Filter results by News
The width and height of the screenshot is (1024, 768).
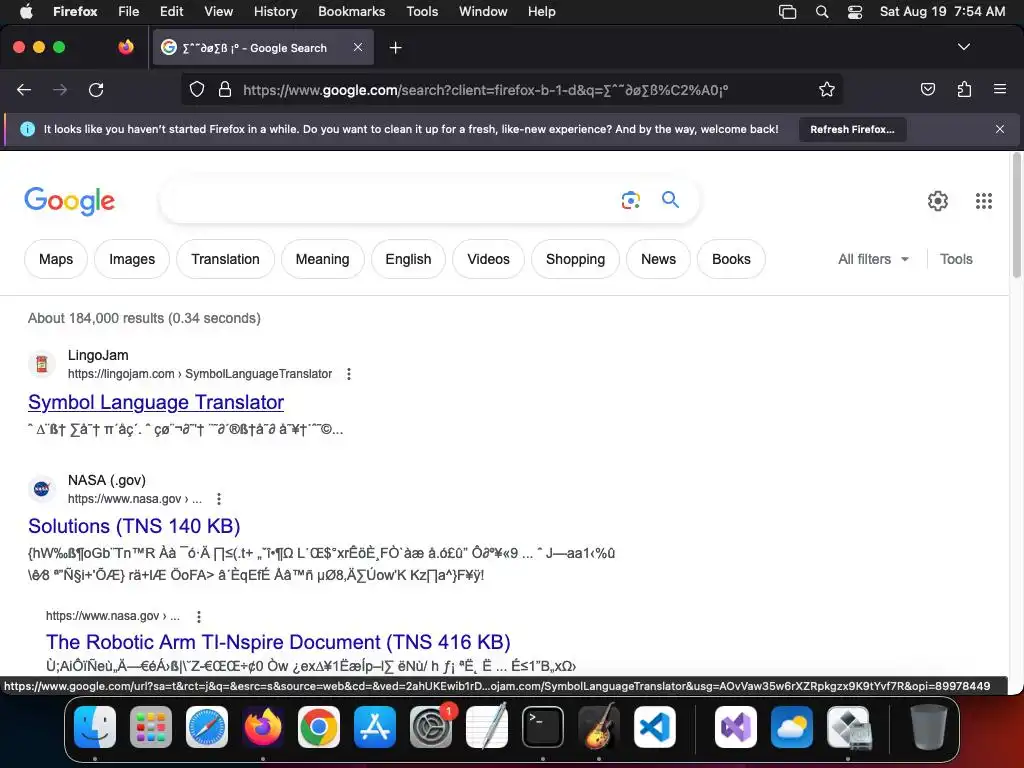(658, 259)
